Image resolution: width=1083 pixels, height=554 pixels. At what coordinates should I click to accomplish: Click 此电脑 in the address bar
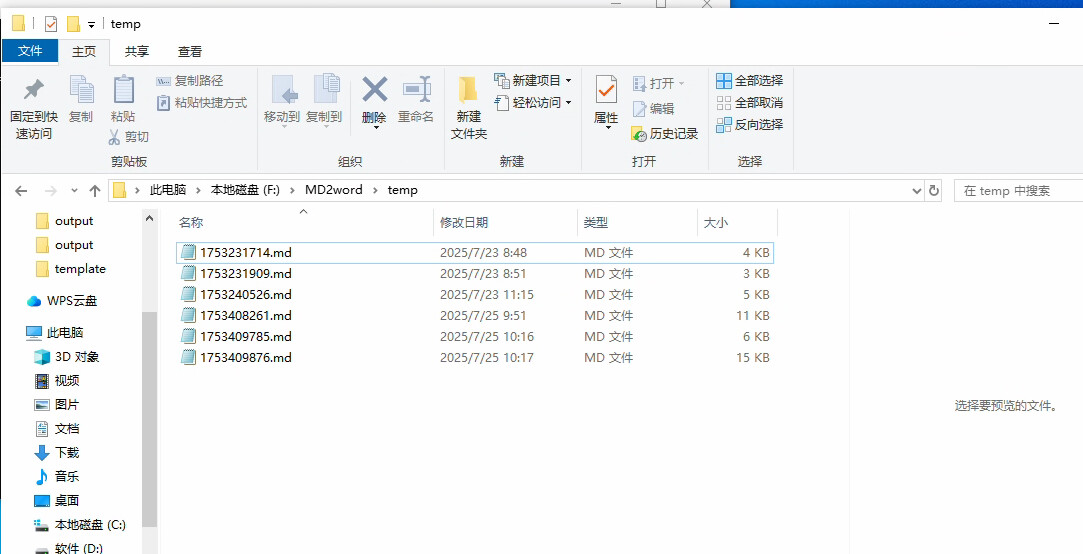pos(168,190)
